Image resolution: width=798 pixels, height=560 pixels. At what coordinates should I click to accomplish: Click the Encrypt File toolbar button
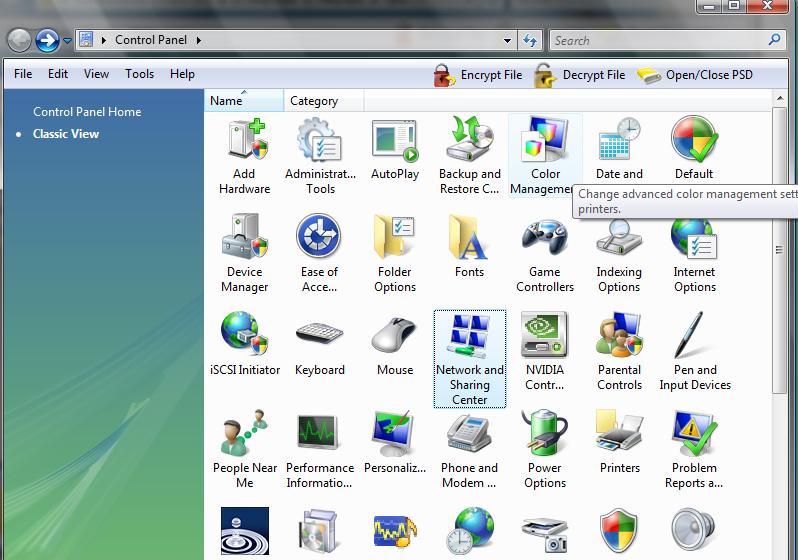pyautogui.click(x=478, y=75)
